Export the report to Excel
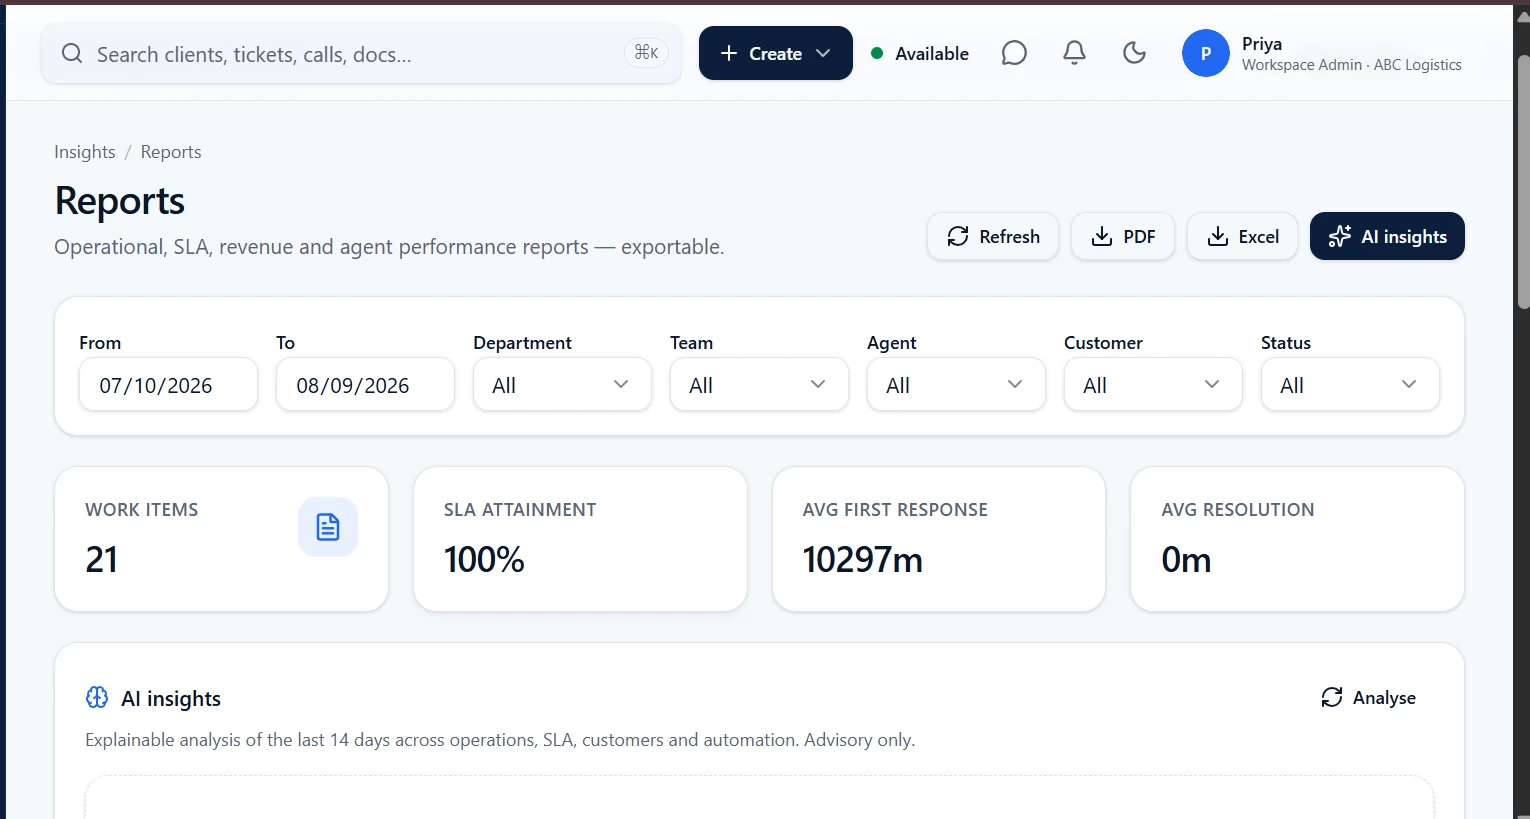Screen dimensions: 1530x819 coord(1243,236)
